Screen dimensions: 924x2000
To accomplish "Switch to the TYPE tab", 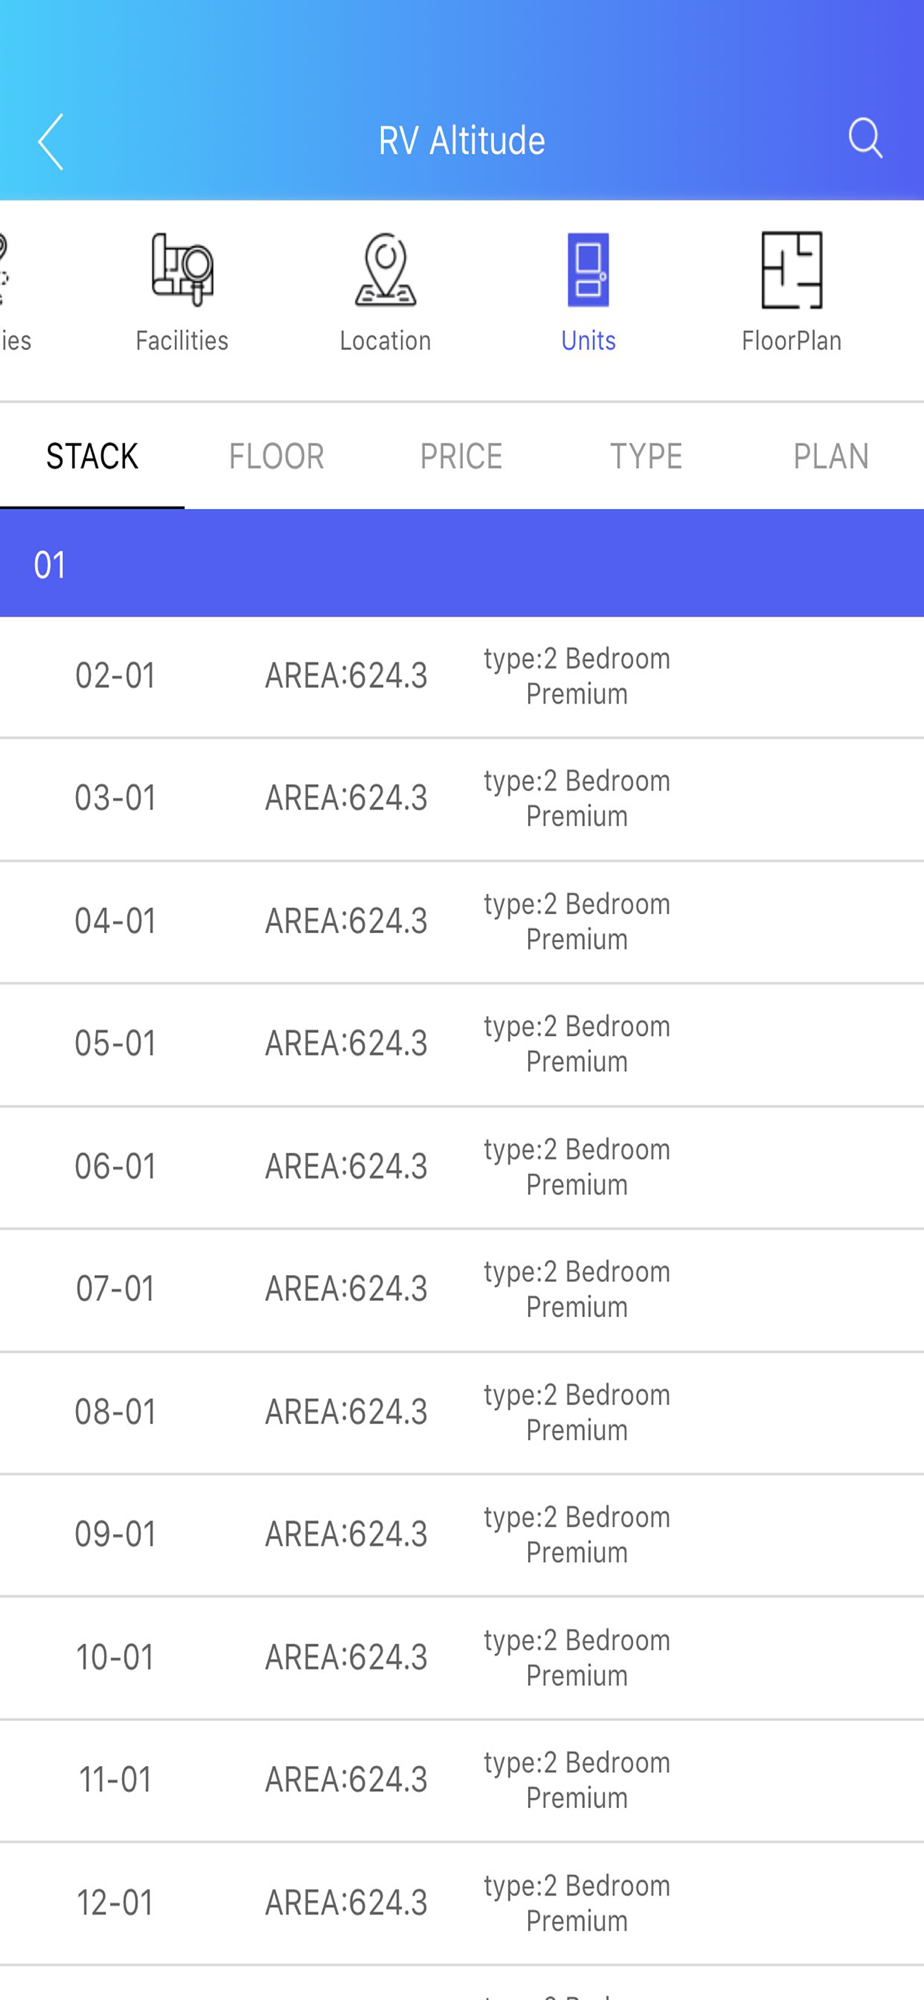I will (x=646, y=456).
